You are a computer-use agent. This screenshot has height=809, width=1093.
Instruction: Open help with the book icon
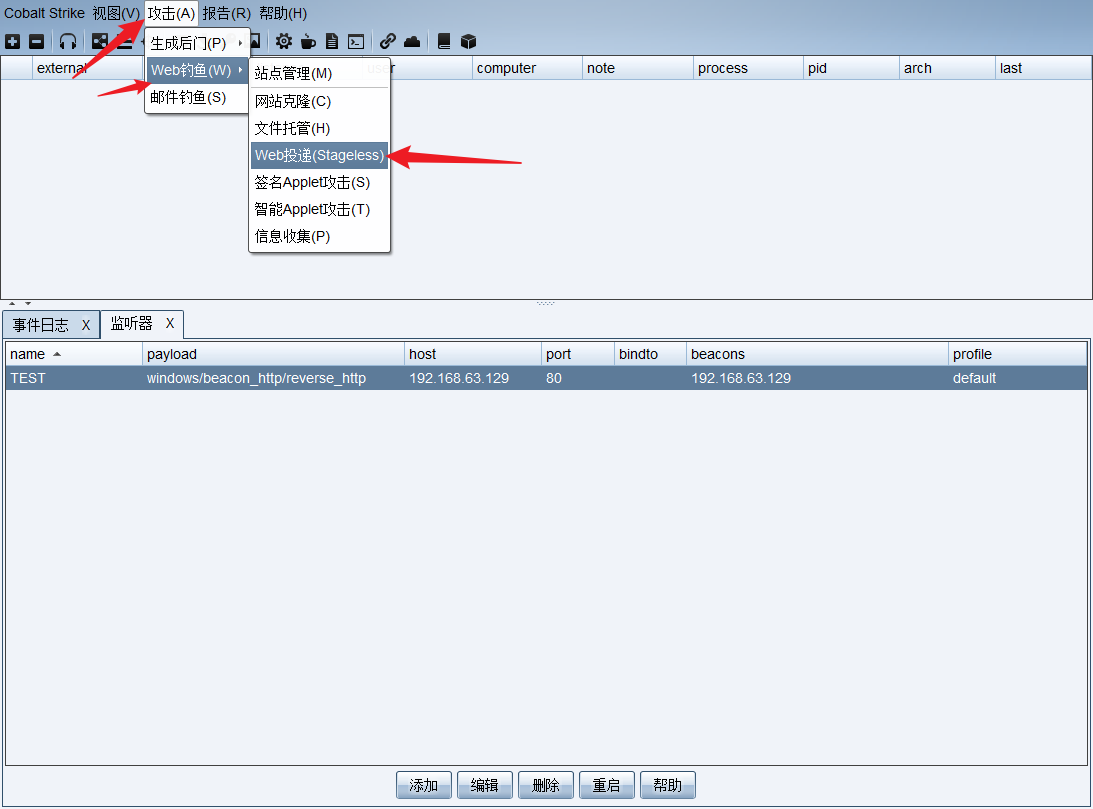[444, 42]
